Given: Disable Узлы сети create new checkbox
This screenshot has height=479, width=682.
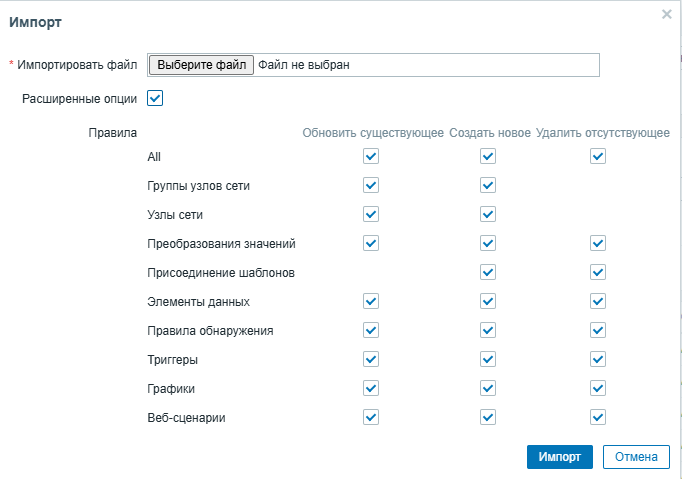Looking at the screenshot, I should pyautogui.click(x=488, y=214).
